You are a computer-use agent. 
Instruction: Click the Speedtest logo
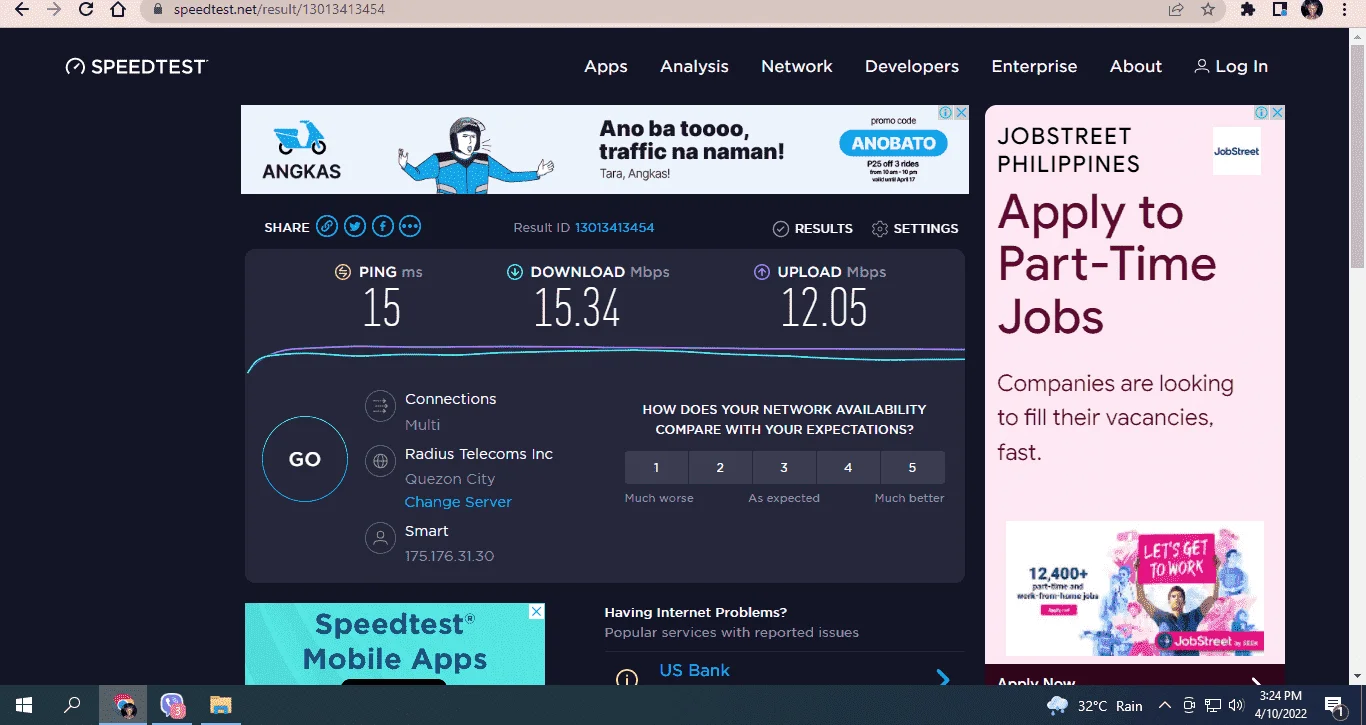coord(137,67)
